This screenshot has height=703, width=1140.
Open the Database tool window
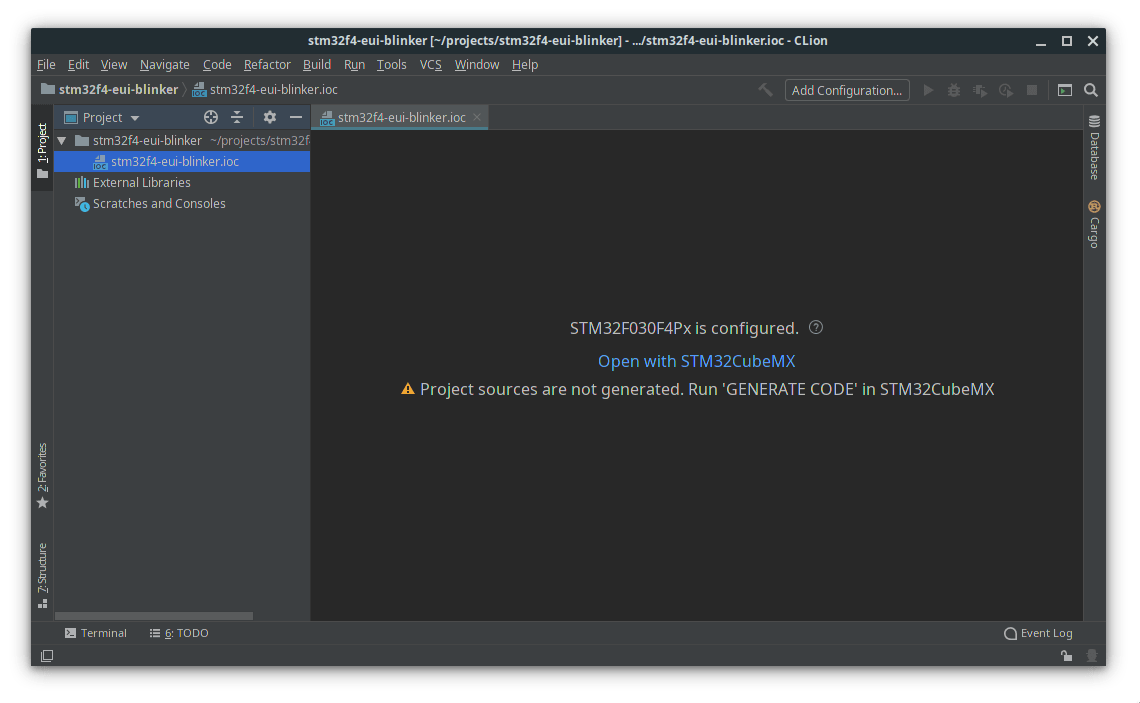[1094, 148]
